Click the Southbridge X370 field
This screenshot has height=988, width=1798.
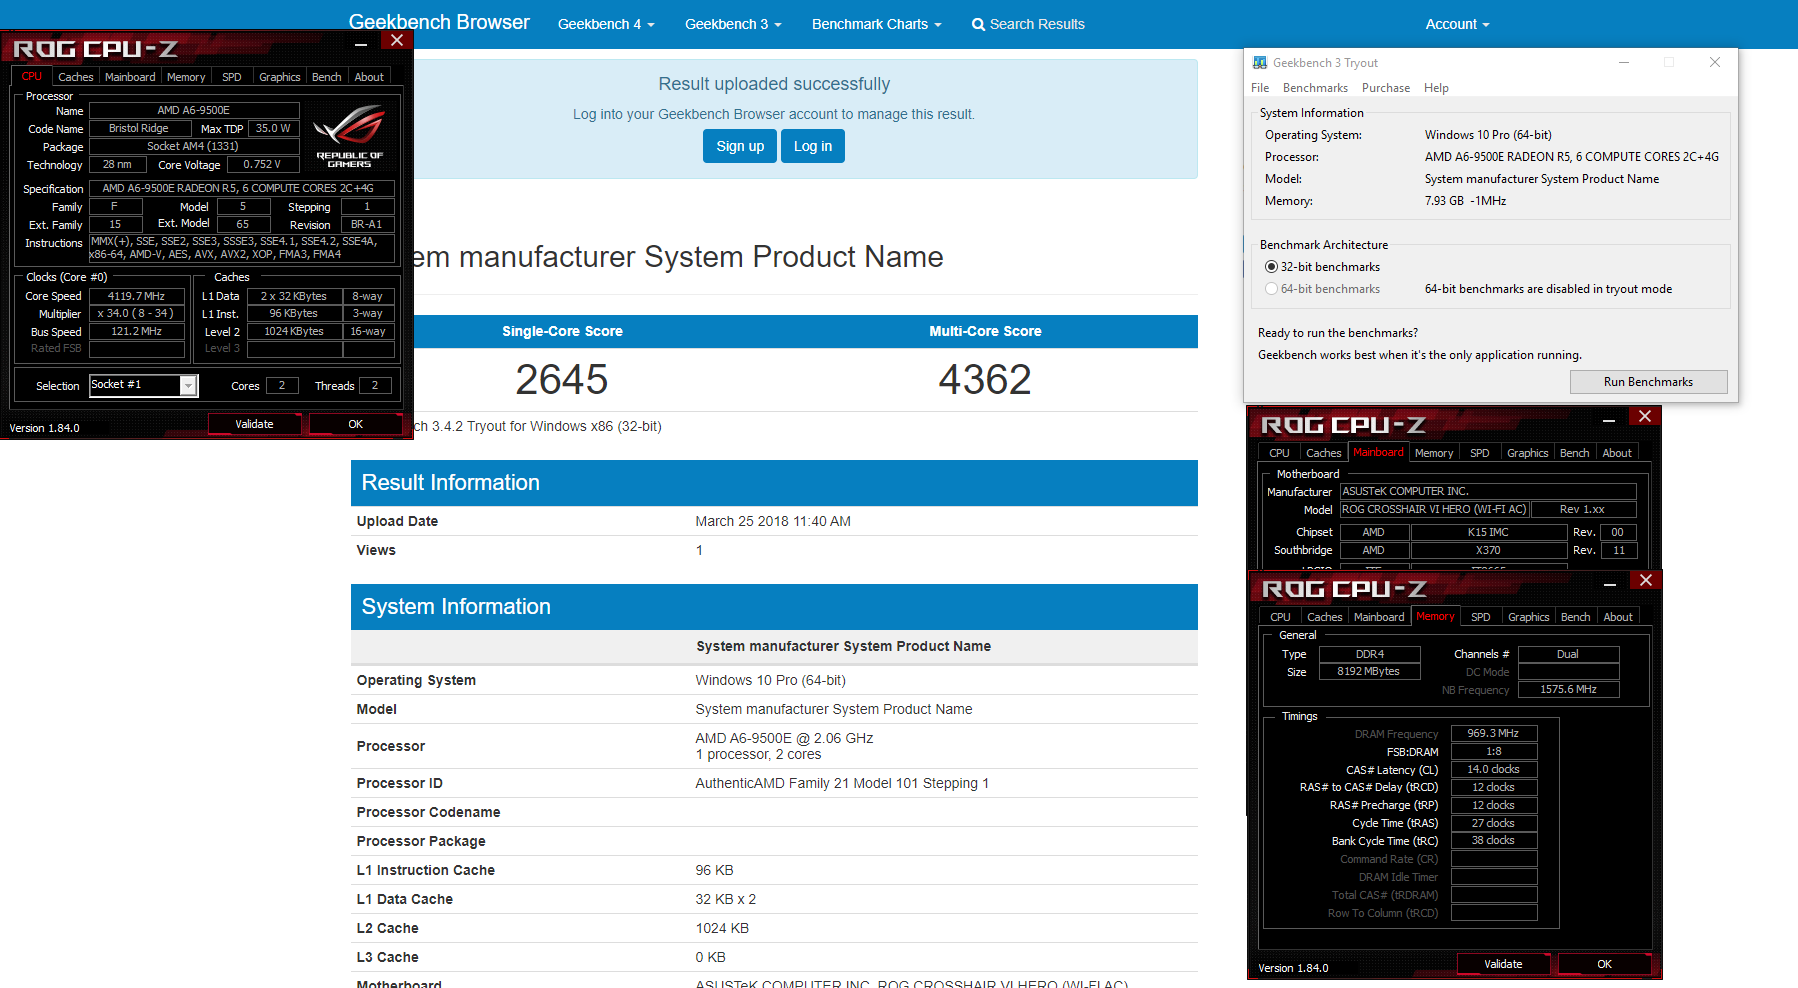[1488, 550]
